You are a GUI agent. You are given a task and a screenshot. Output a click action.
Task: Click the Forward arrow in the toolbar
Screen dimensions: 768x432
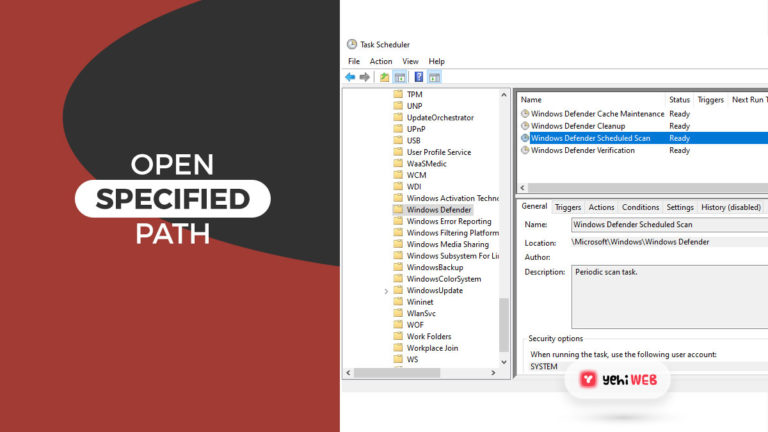coord(365,77)
